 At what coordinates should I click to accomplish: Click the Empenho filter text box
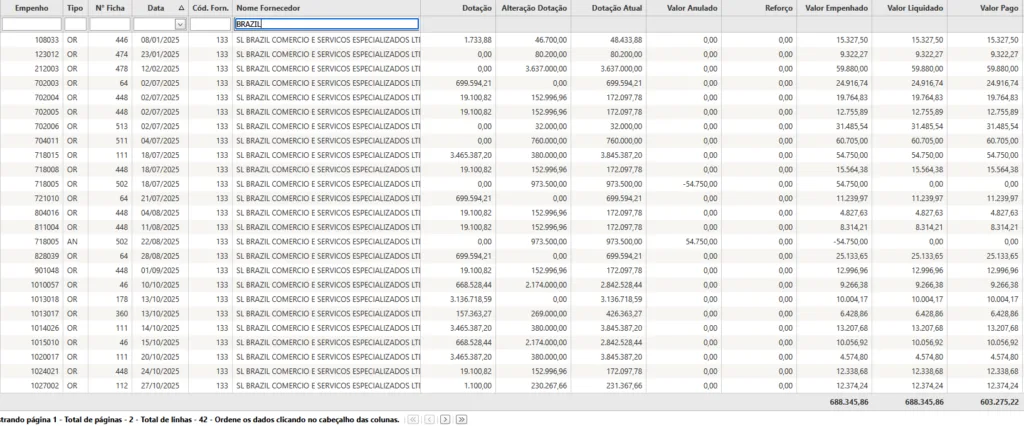31,24
